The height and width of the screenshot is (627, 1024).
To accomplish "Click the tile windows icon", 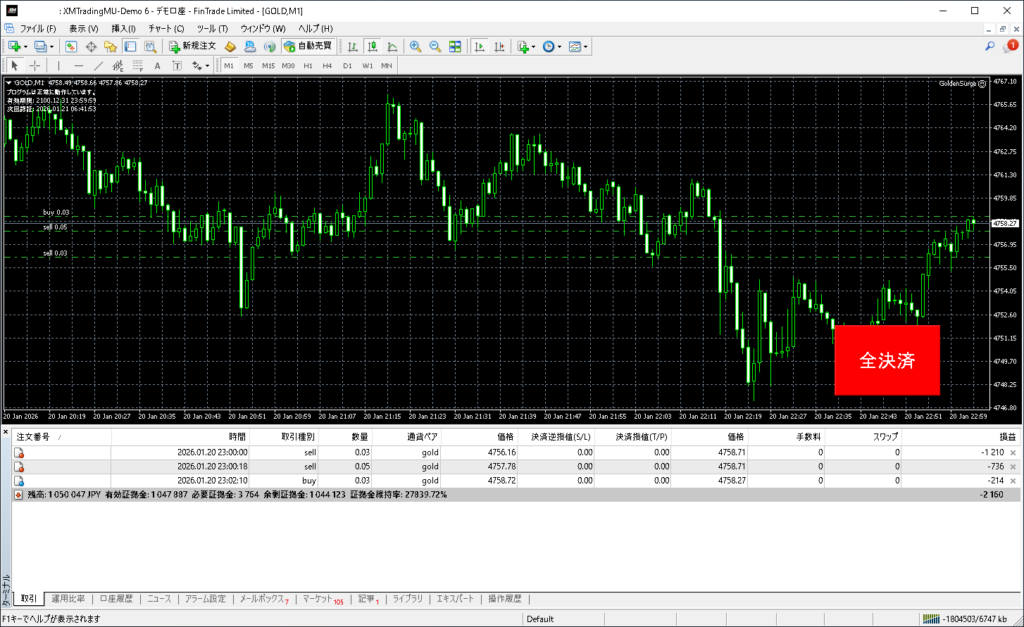I will pyautogui.click(x=455, y=46).
